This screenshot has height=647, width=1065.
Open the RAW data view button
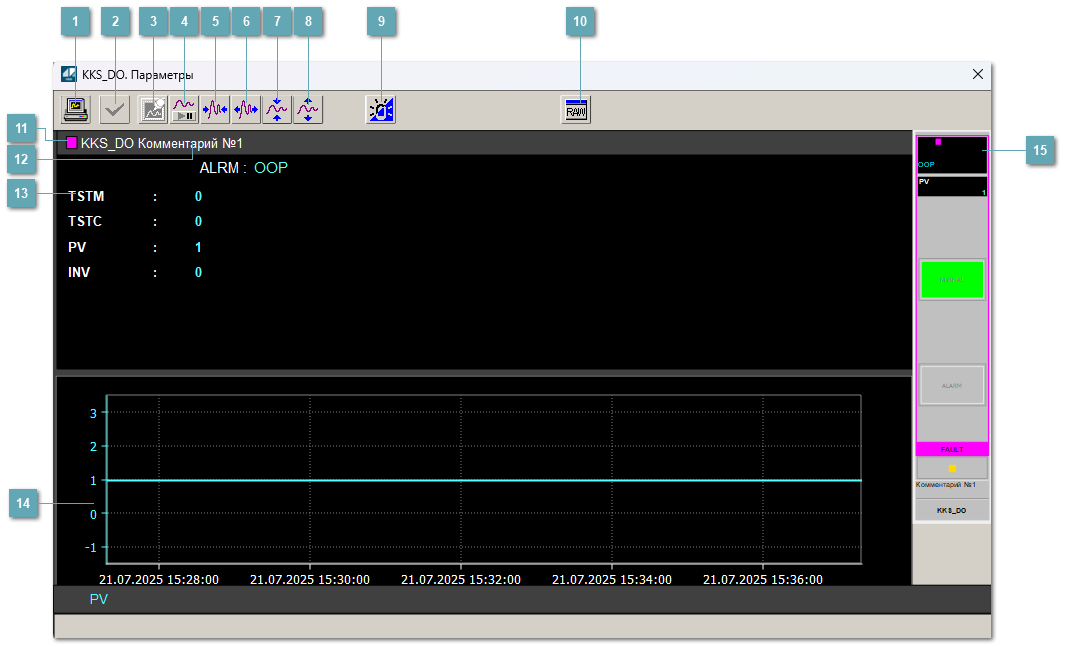click(x=577, y=110)
